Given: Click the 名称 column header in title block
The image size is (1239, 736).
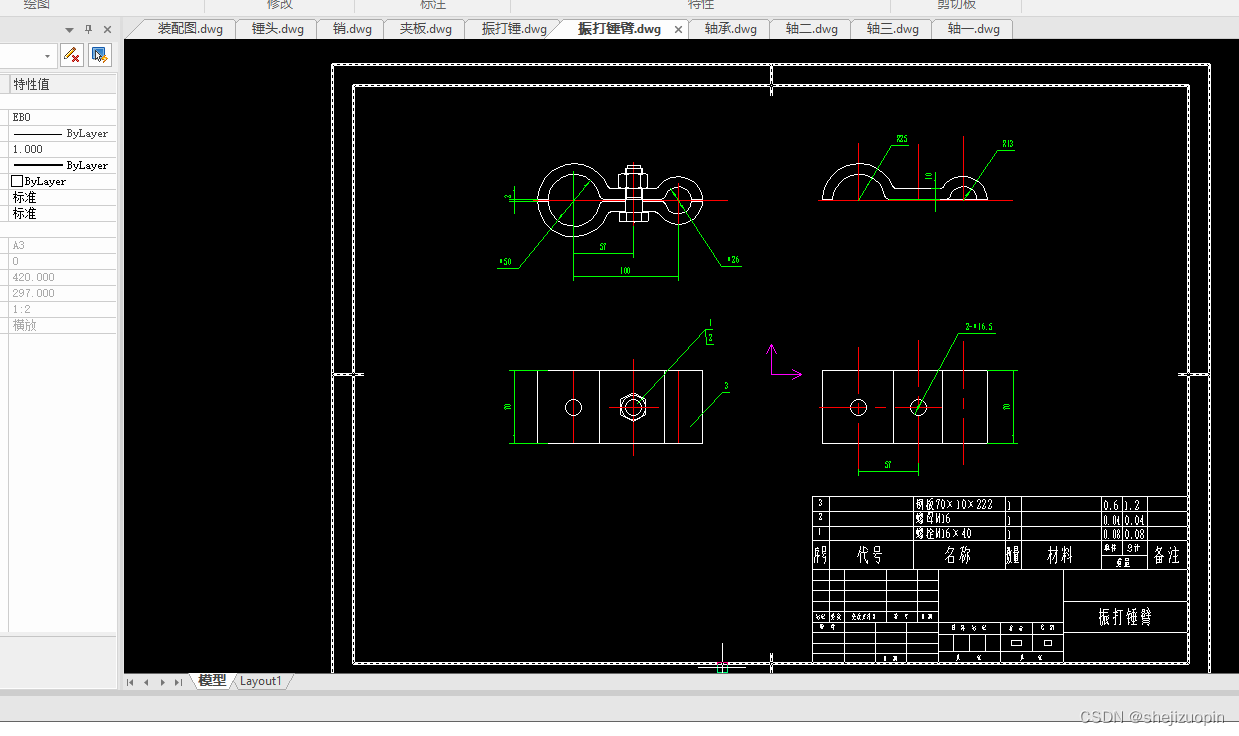Looking at the screenshot, I should [958, 555].
